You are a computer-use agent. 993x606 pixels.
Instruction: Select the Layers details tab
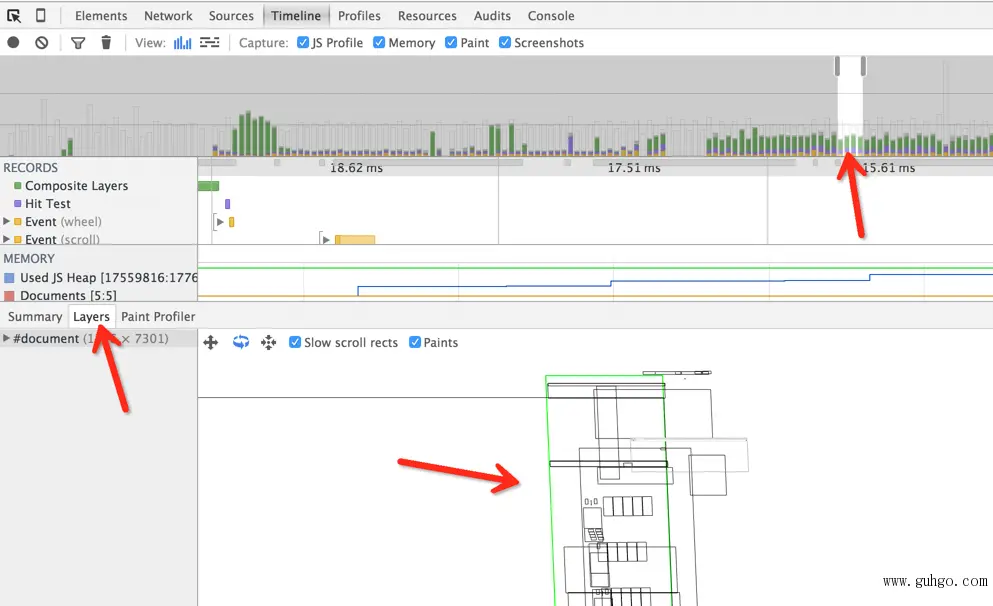click(91, 316)
